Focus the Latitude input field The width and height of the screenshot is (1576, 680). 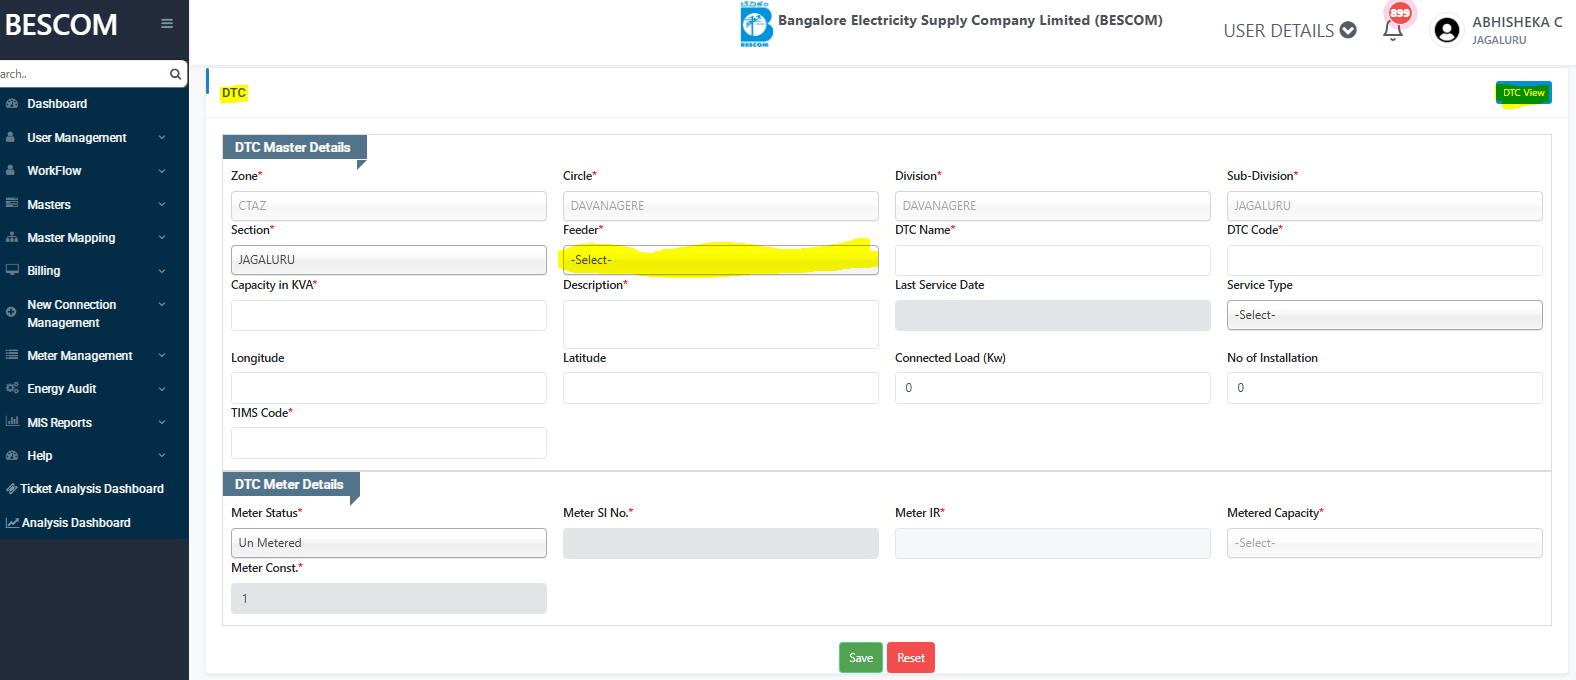pos(721,388)
